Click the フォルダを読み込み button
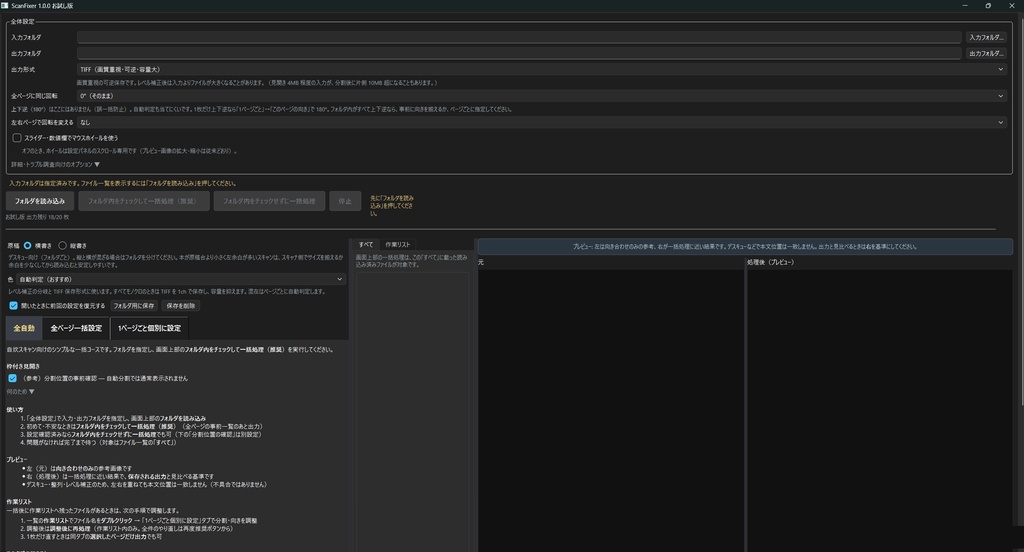The width and height of the screenshot is (1024, 552). click(40, 201)
